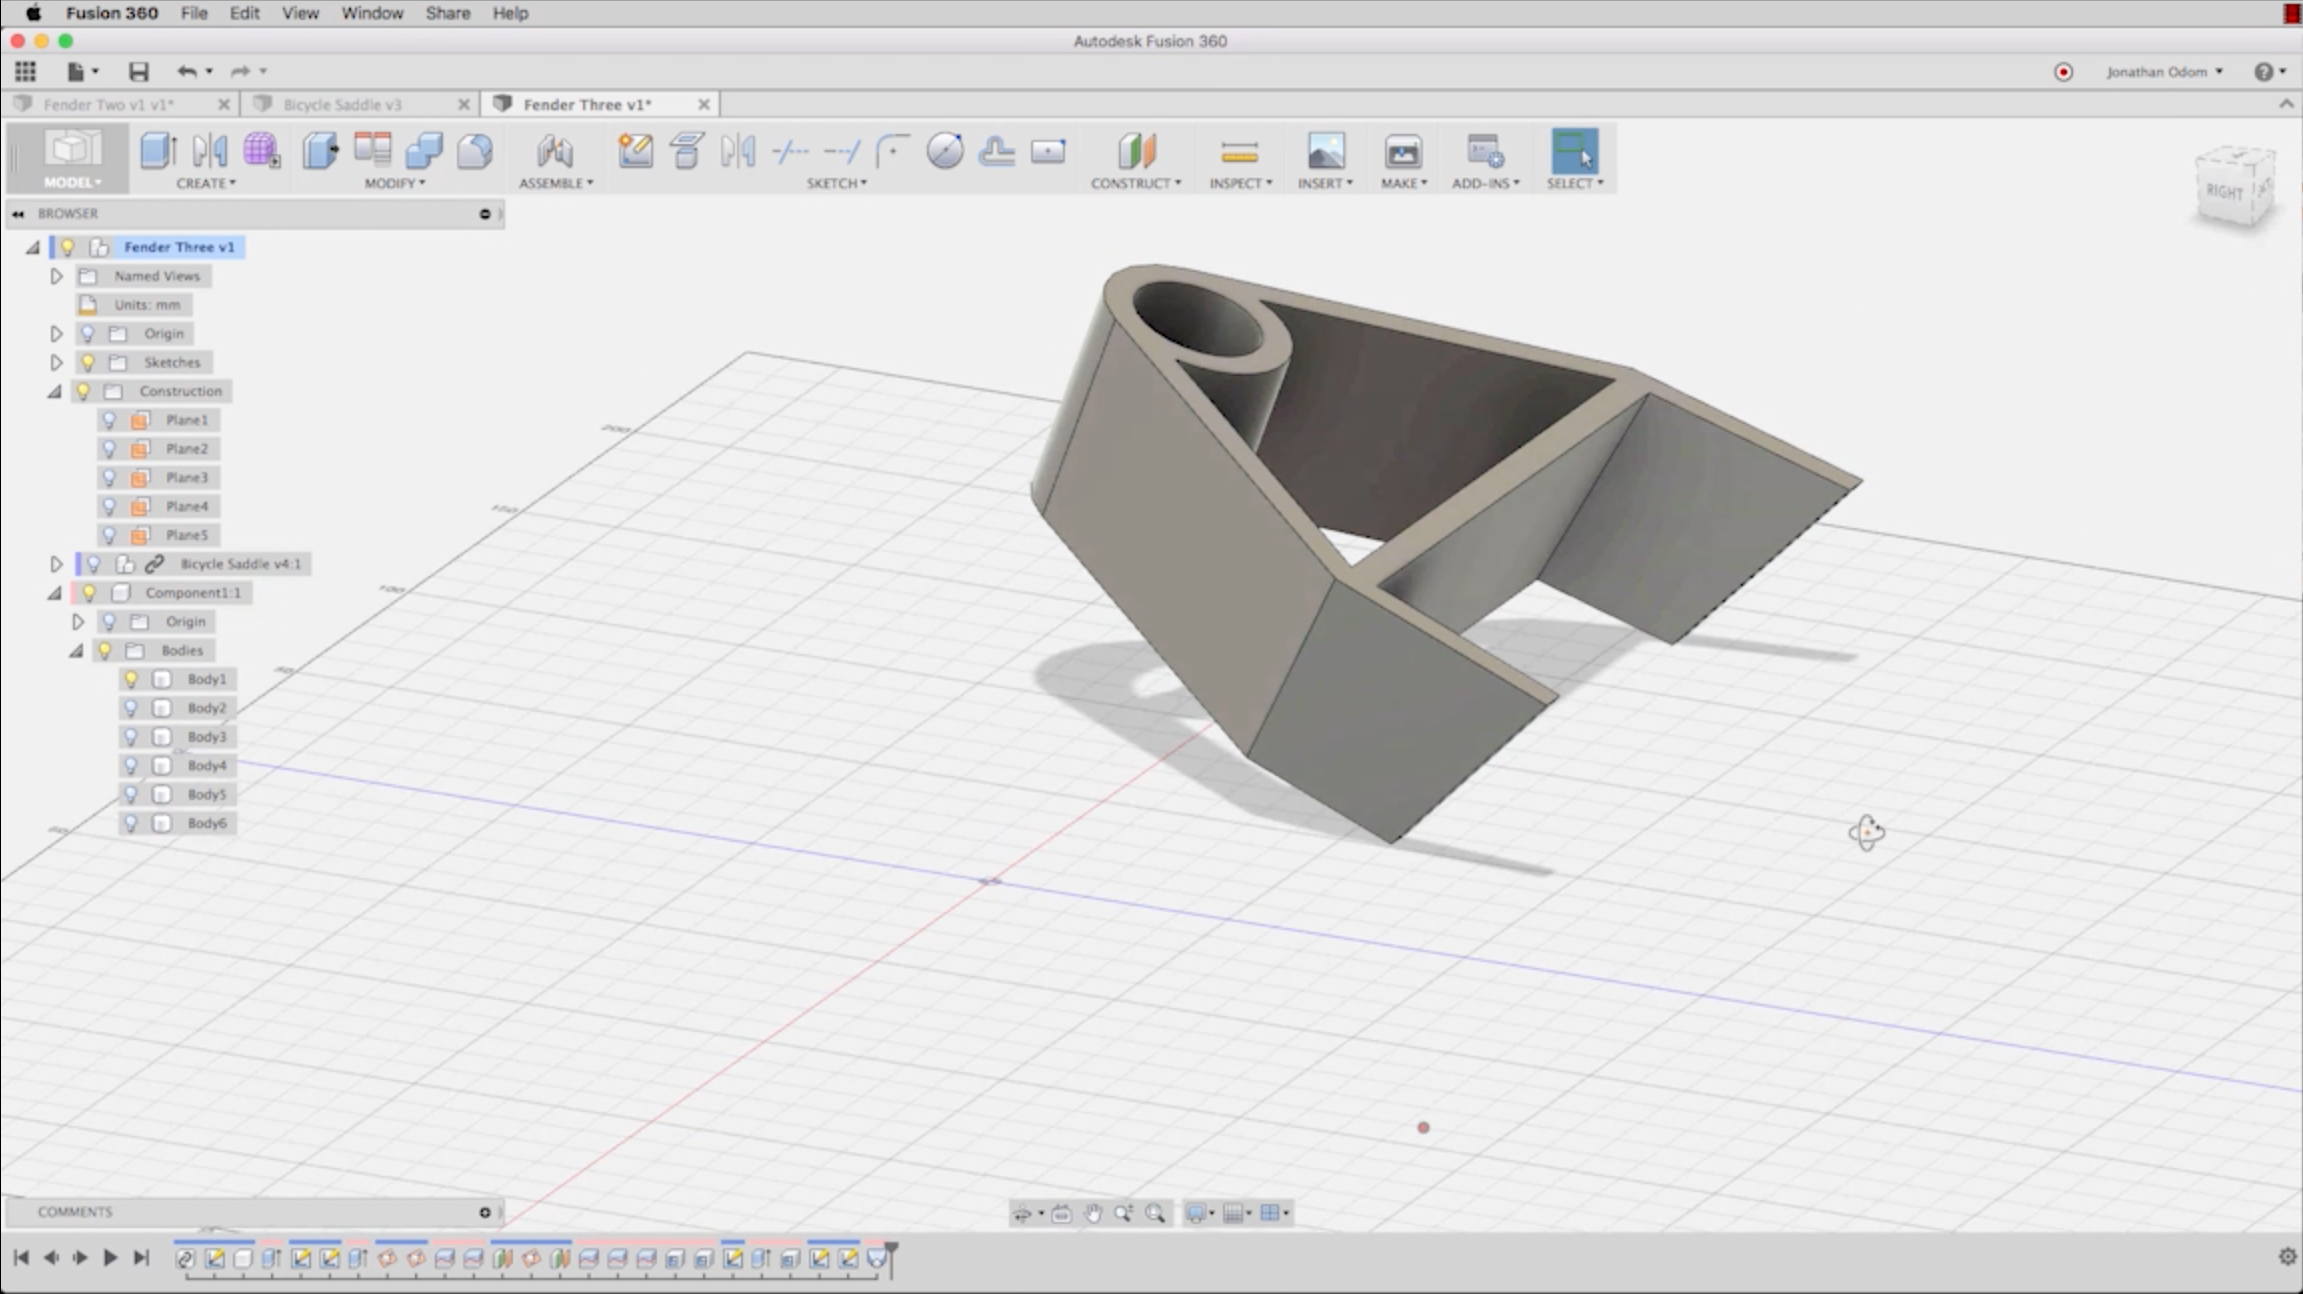This screenshot has width=2303, height=1294.
Task: Click the Save icon in top toolbar
Action: (x=138, y=71)
